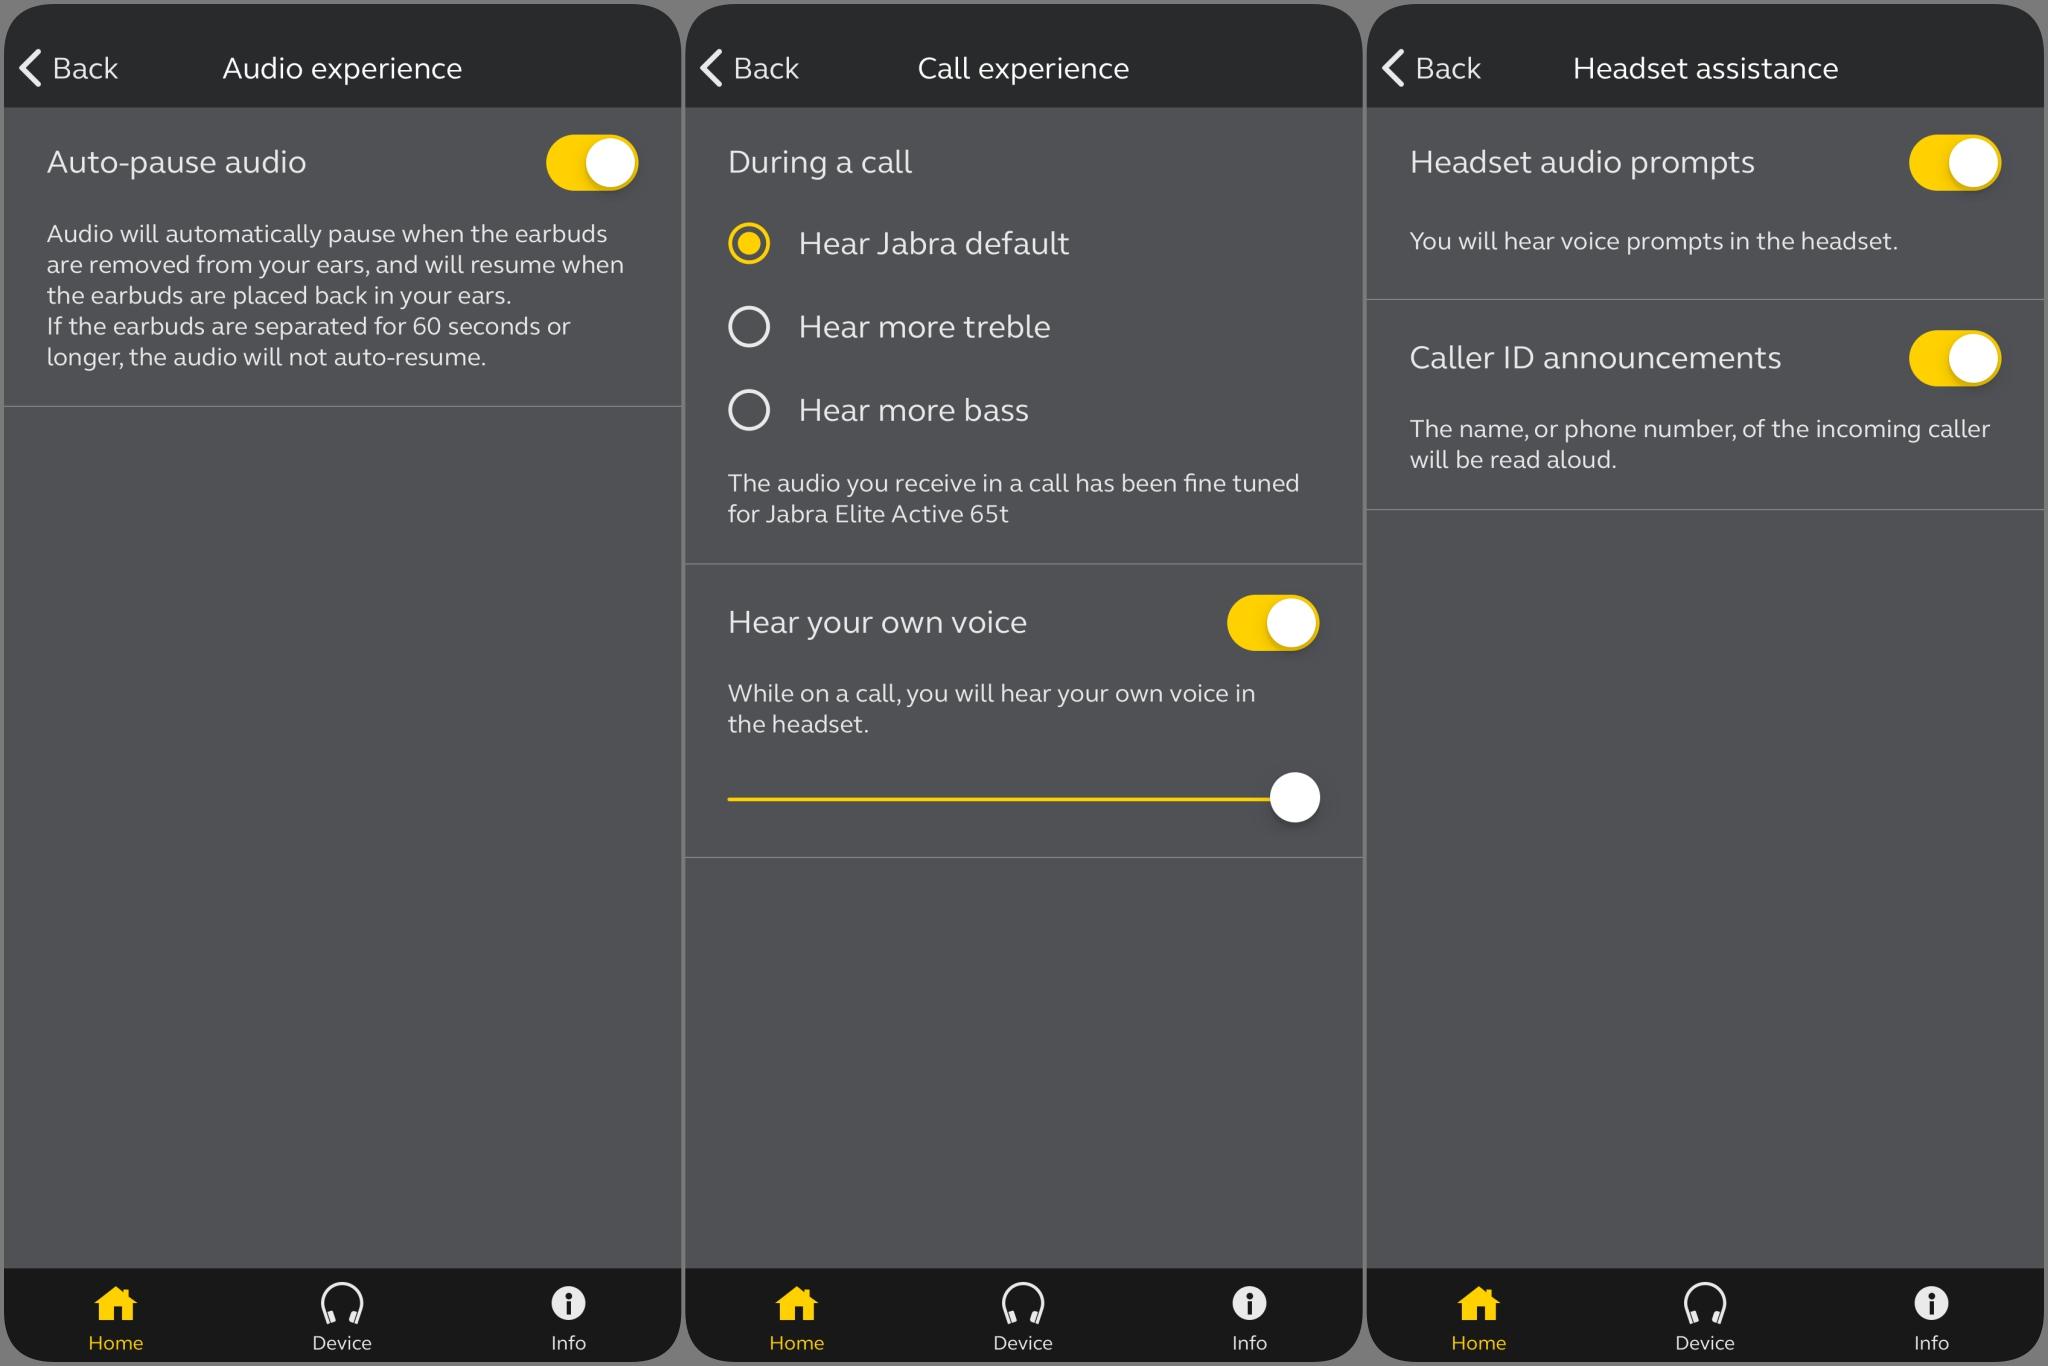
Task: Click the own-voice volume slider handle
Action: (x=1295, y=797)
